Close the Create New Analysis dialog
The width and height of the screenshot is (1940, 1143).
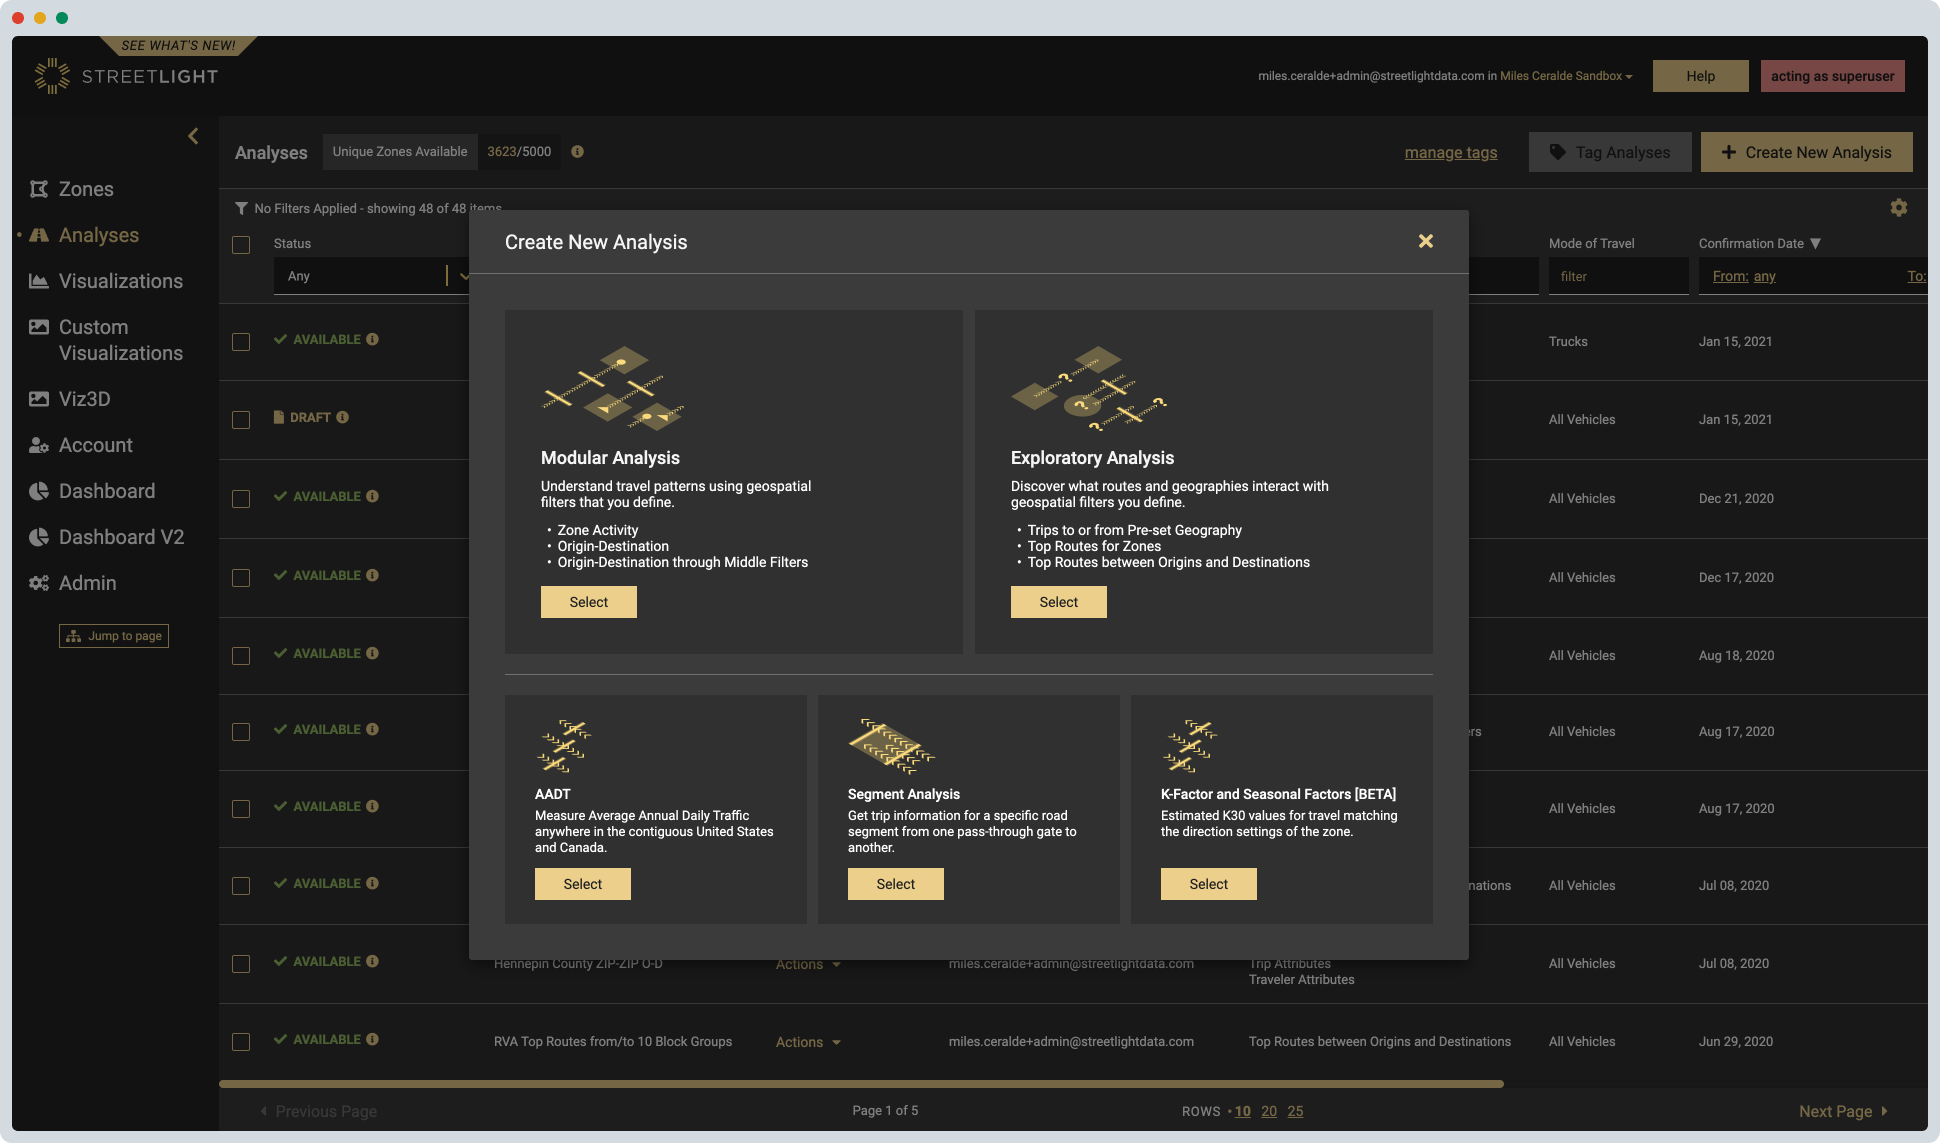pos(1426,241)
